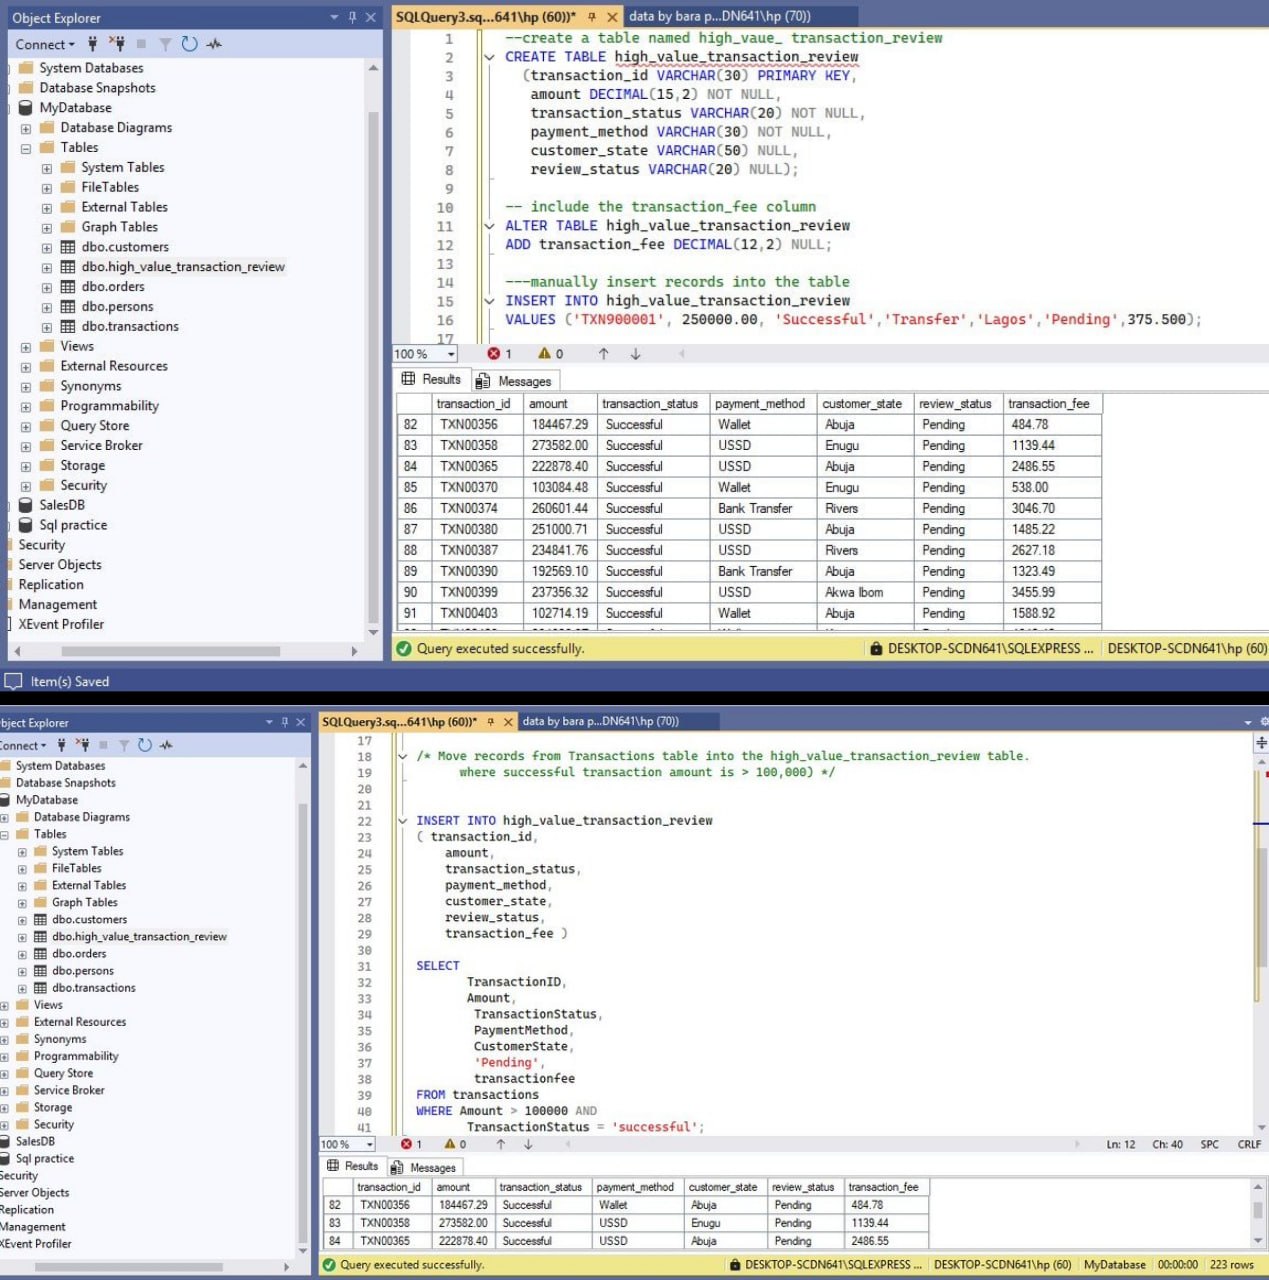Select XEvent Profiler in upper Object Explorer
This screenshot has height=1280, width=1269.
pyautogui.click(x=61, y=624)
